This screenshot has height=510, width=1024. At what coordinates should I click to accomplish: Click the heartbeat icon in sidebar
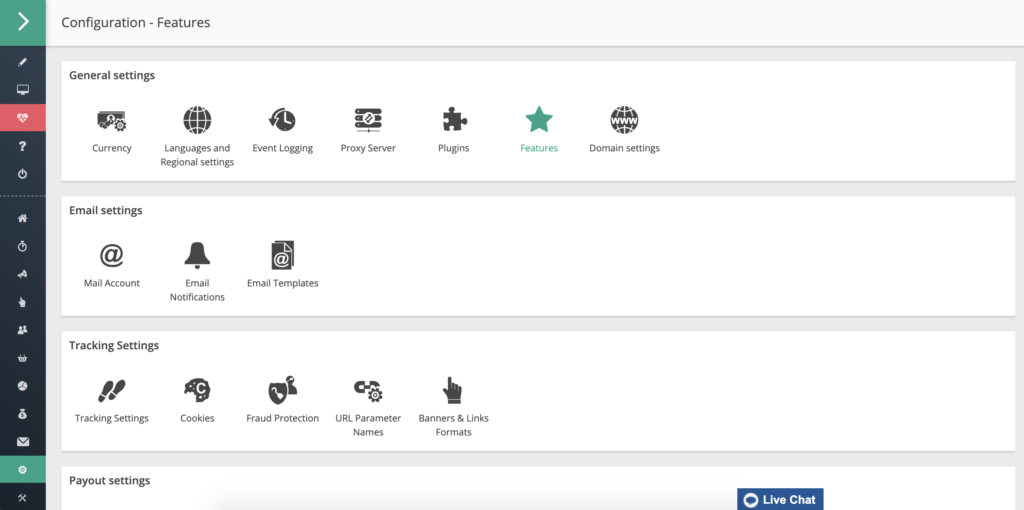[x=22, y=118]
